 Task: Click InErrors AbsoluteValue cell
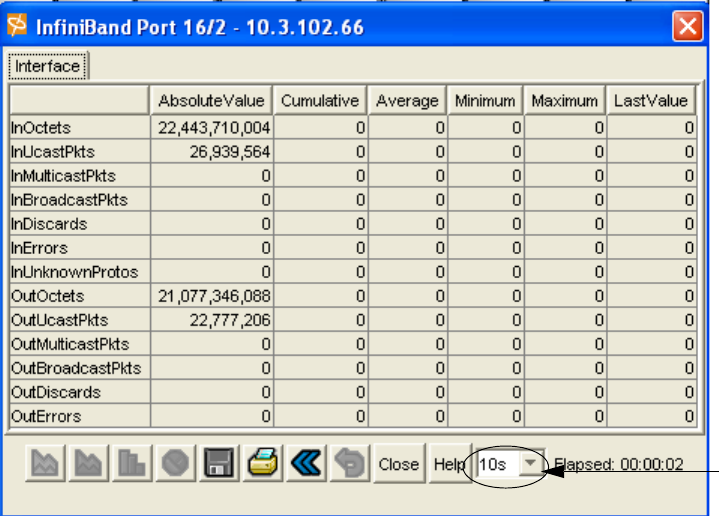click(x=212, y=248)
